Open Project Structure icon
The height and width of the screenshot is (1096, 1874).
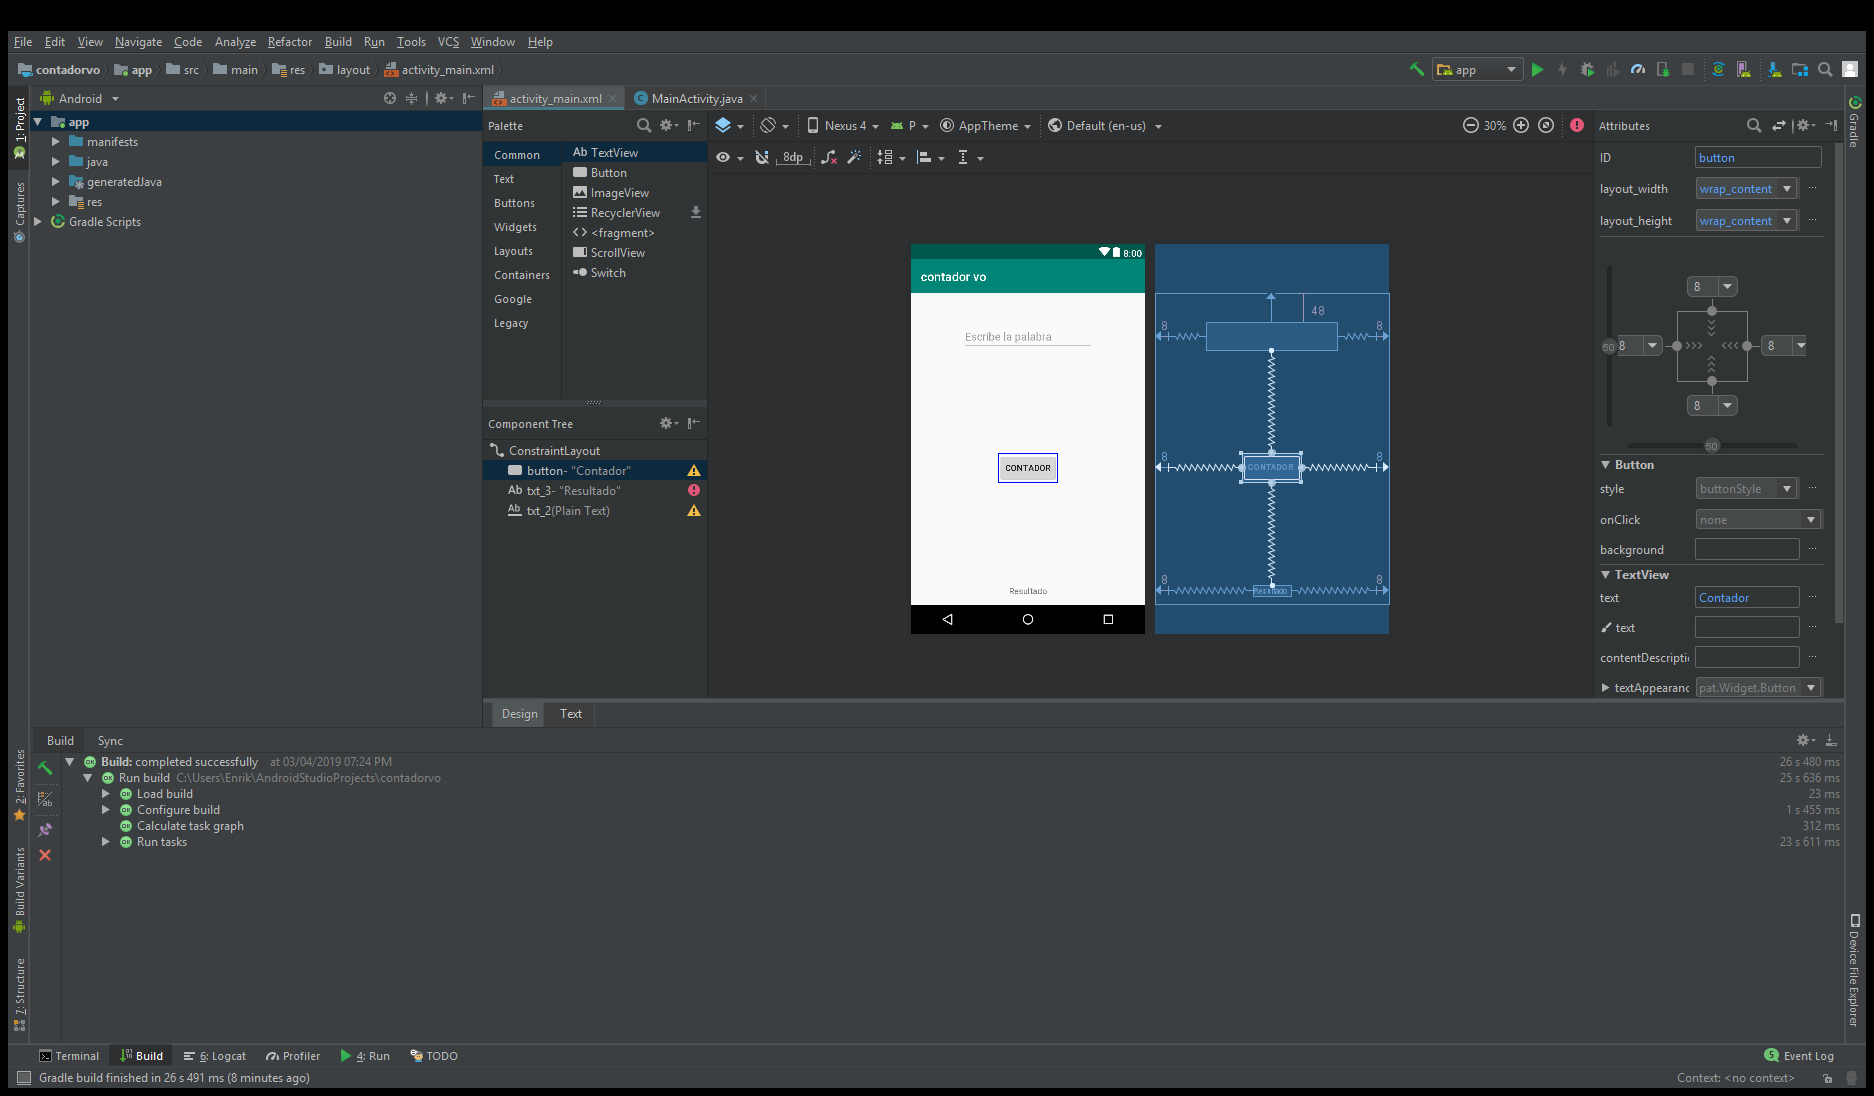click(1800, 69)
